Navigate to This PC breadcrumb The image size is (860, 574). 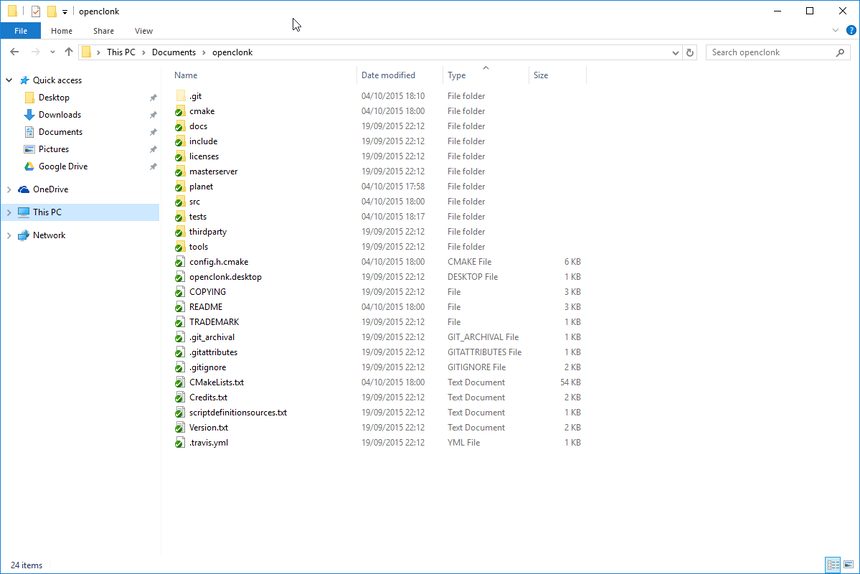click(x=121, y=52)
